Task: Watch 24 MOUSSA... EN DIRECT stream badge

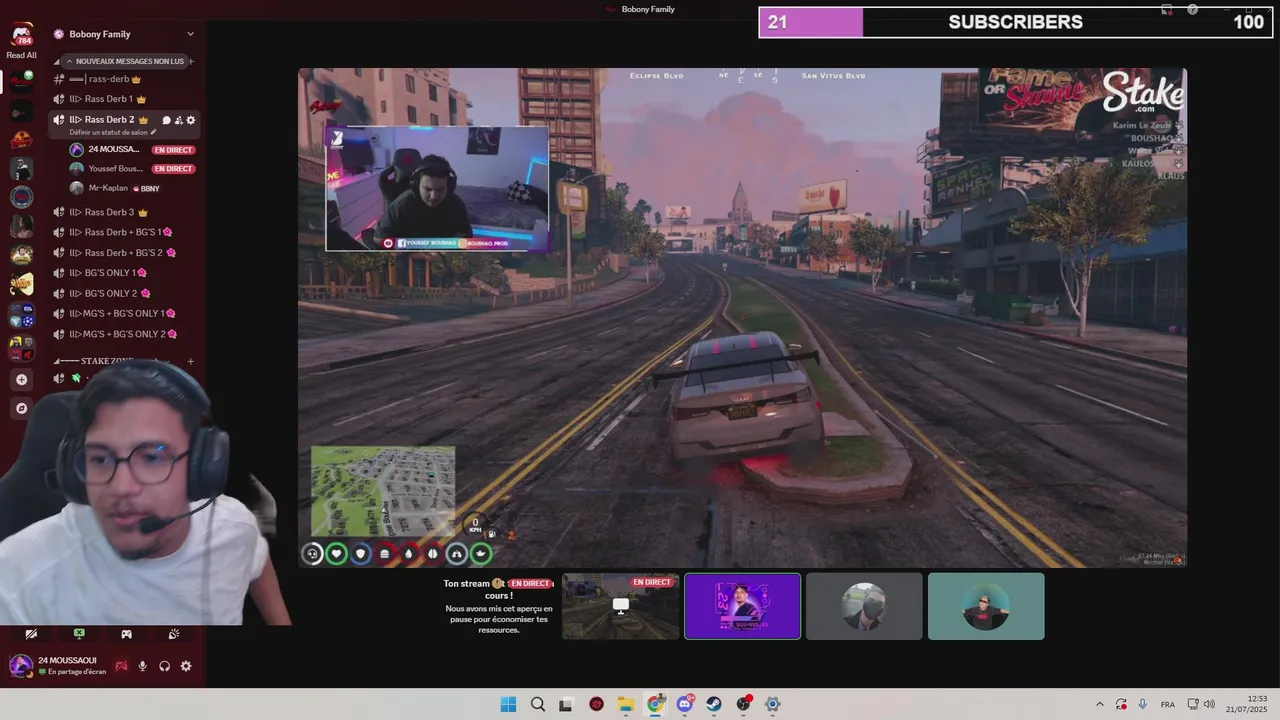Action: [173, 150]
